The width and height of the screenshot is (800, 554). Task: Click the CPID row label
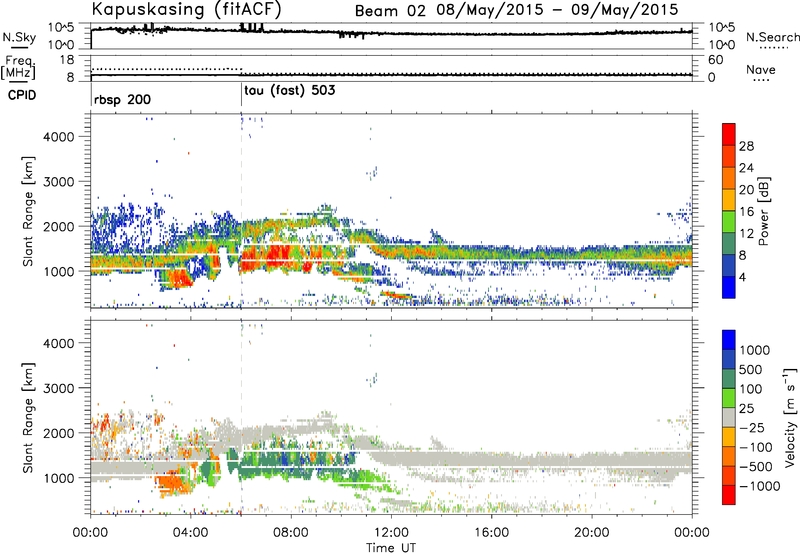[22, 95]
